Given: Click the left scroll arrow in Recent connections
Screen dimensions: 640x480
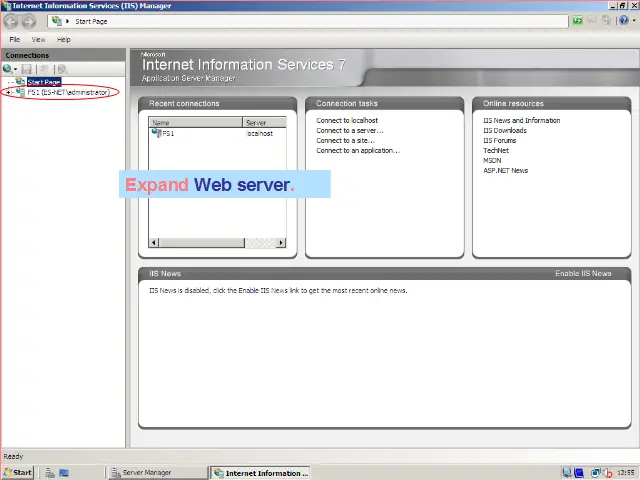Looking at the screenshot, I should point(153,243).
